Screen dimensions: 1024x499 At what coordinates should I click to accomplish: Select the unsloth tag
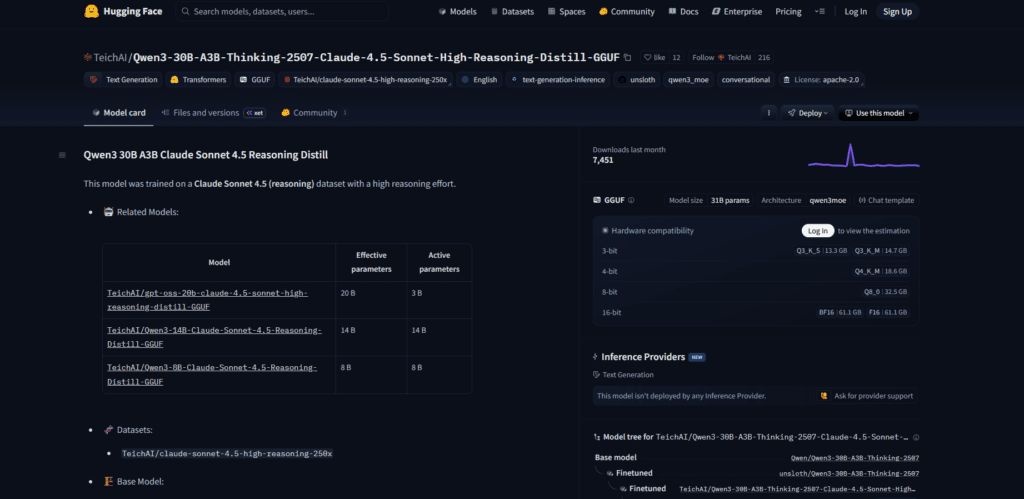[x=636, y=80]
